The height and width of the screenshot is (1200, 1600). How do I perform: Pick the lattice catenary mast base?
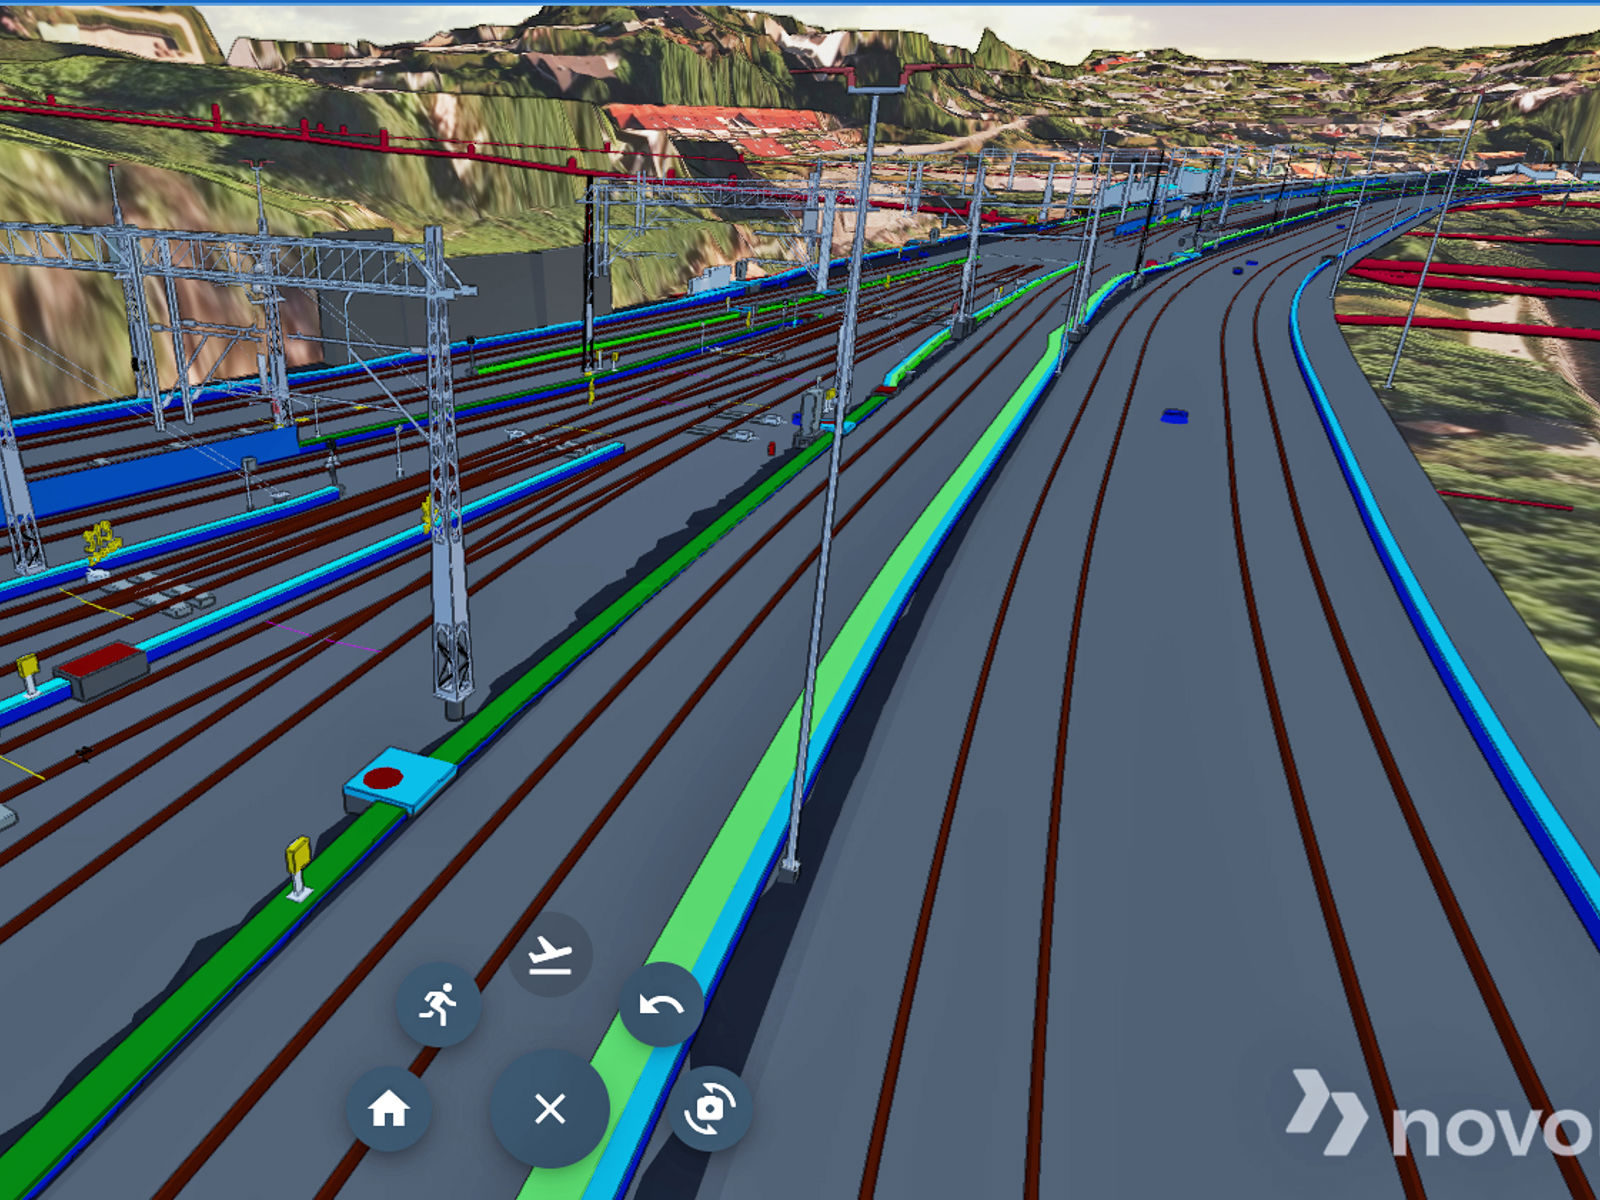[x=453, y=704]
